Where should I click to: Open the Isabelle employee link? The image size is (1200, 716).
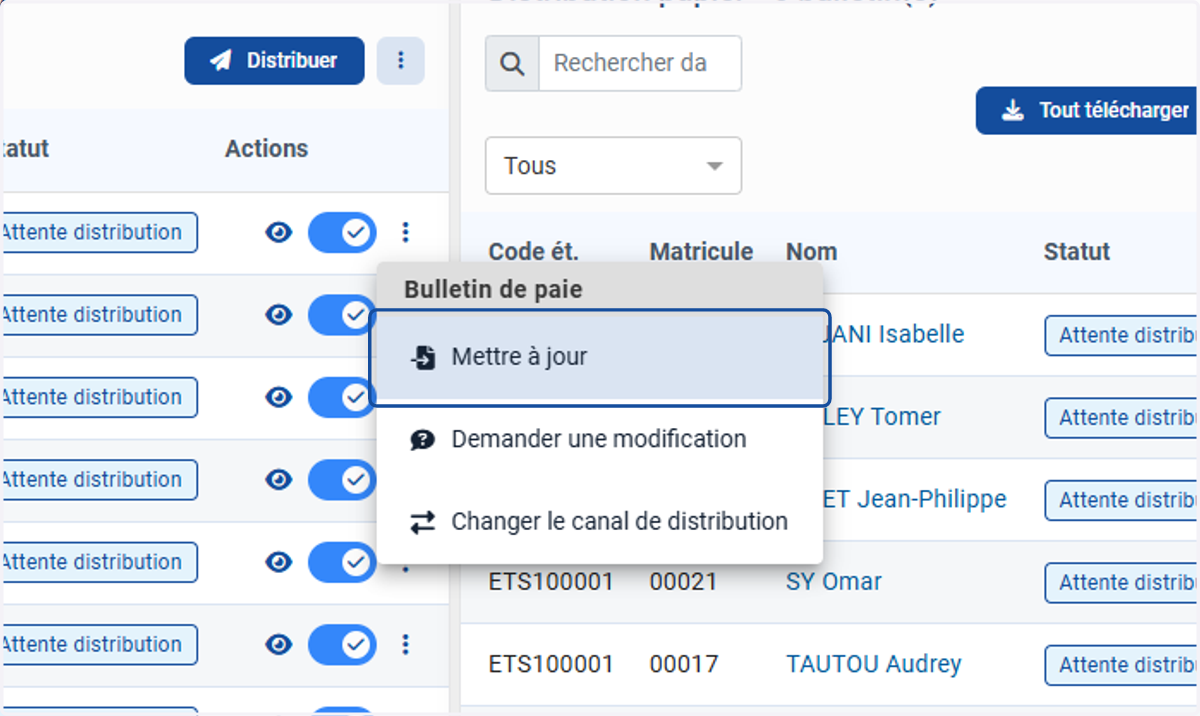pos(894,334)
